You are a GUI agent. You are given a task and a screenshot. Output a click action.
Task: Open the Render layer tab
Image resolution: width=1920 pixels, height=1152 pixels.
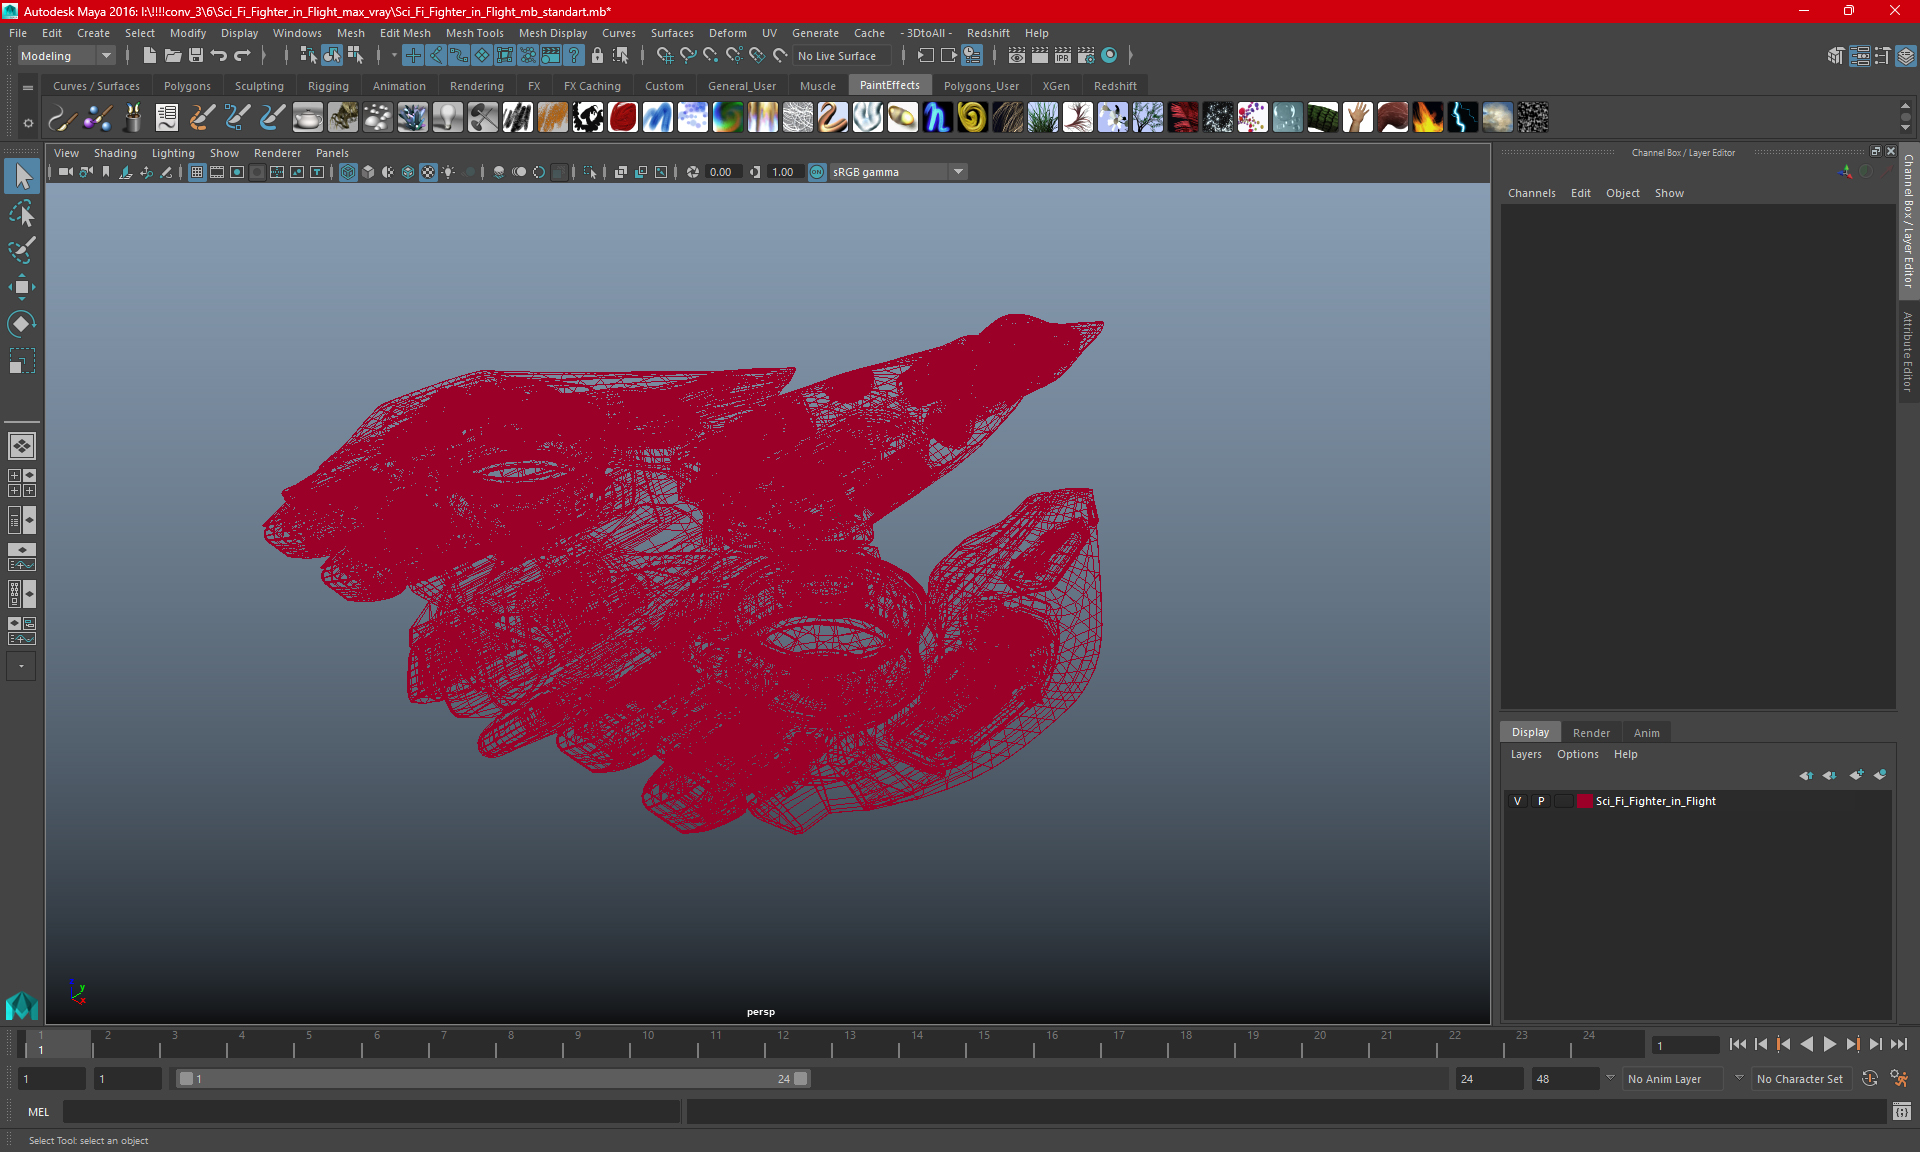point(1591,733)
